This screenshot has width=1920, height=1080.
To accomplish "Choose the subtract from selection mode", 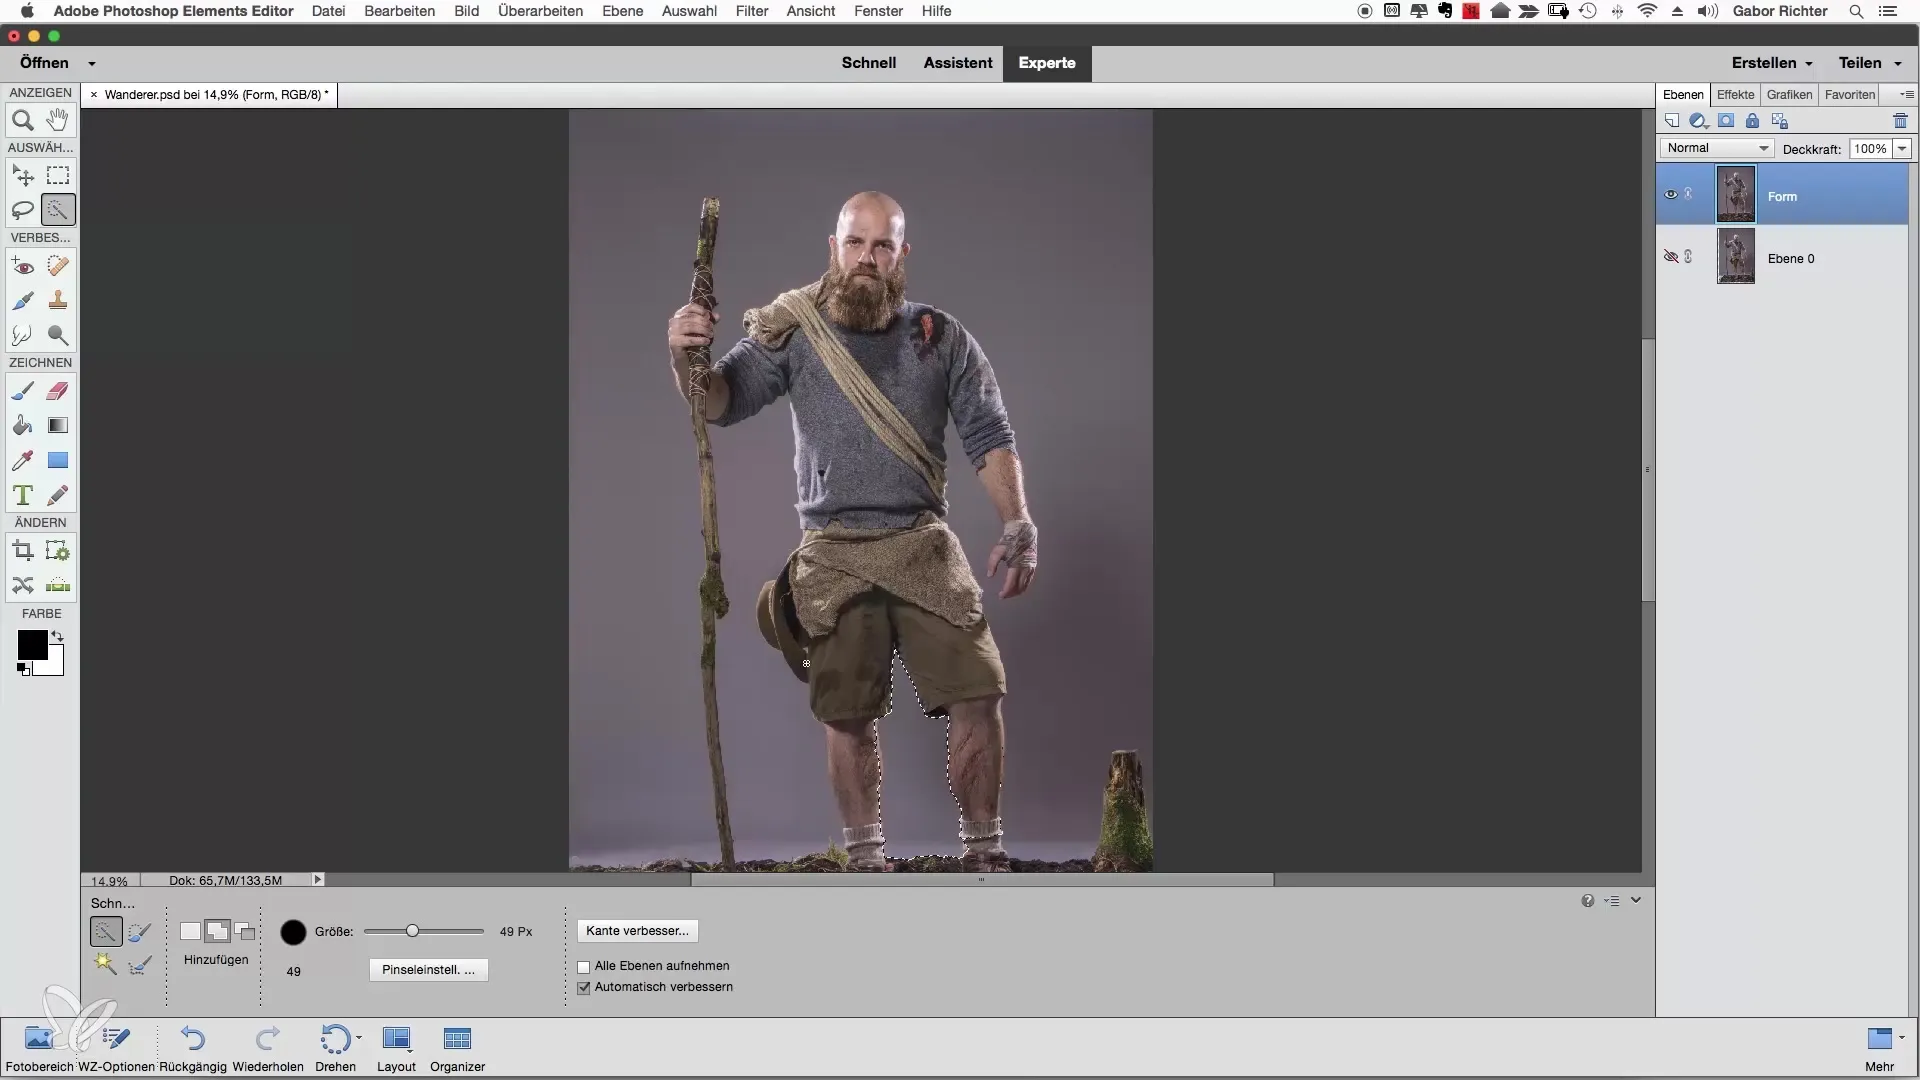I will coord(244,931).
